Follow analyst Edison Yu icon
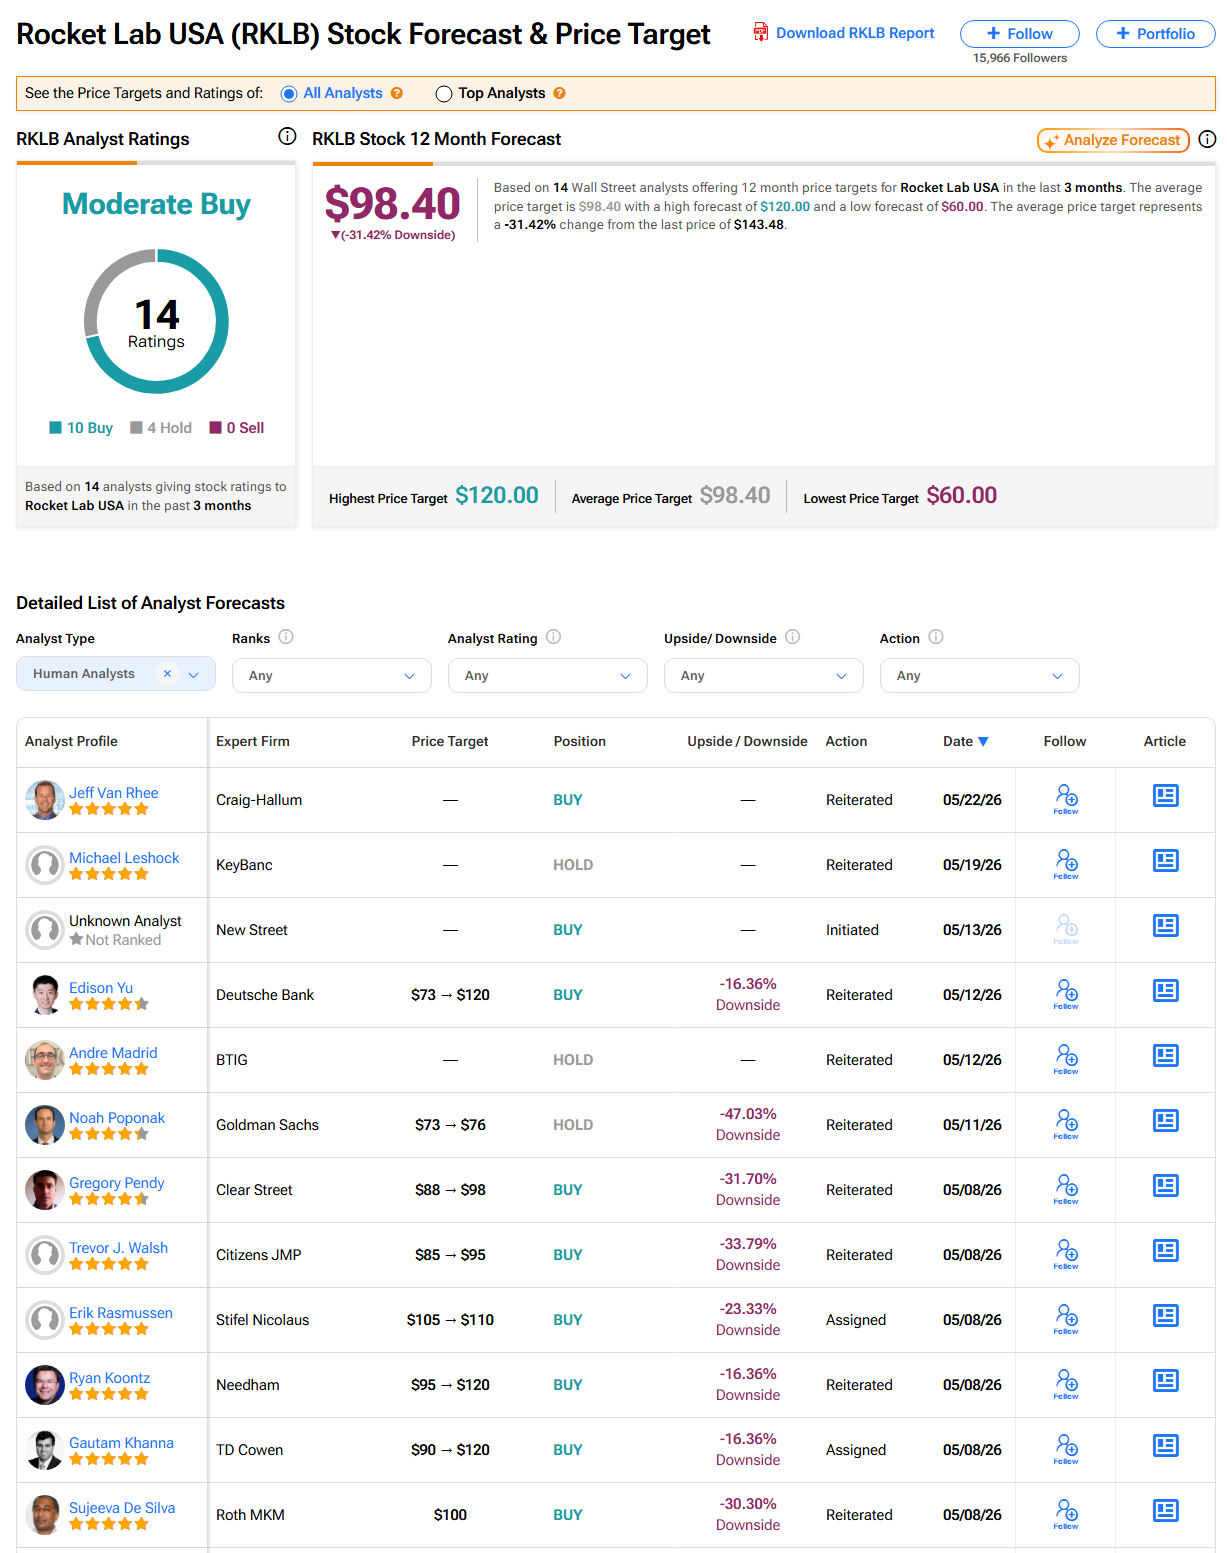This screenshot has width=1227, height=1553. click(1066, 994)
